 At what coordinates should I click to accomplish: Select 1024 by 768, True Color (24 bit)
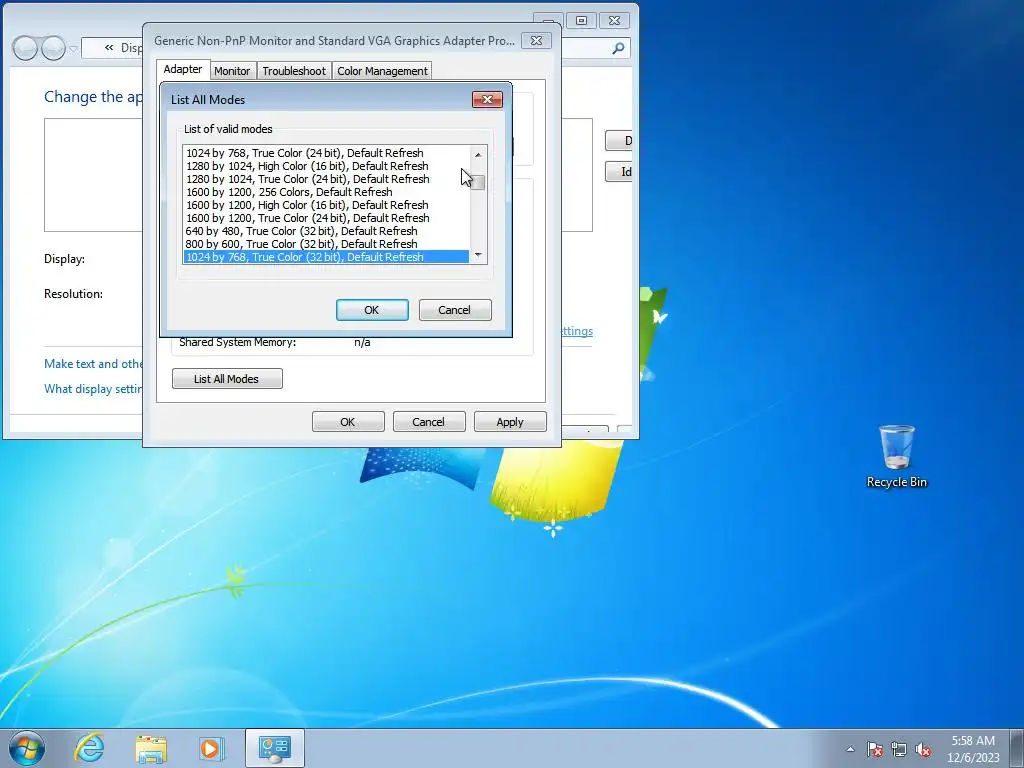326,153
